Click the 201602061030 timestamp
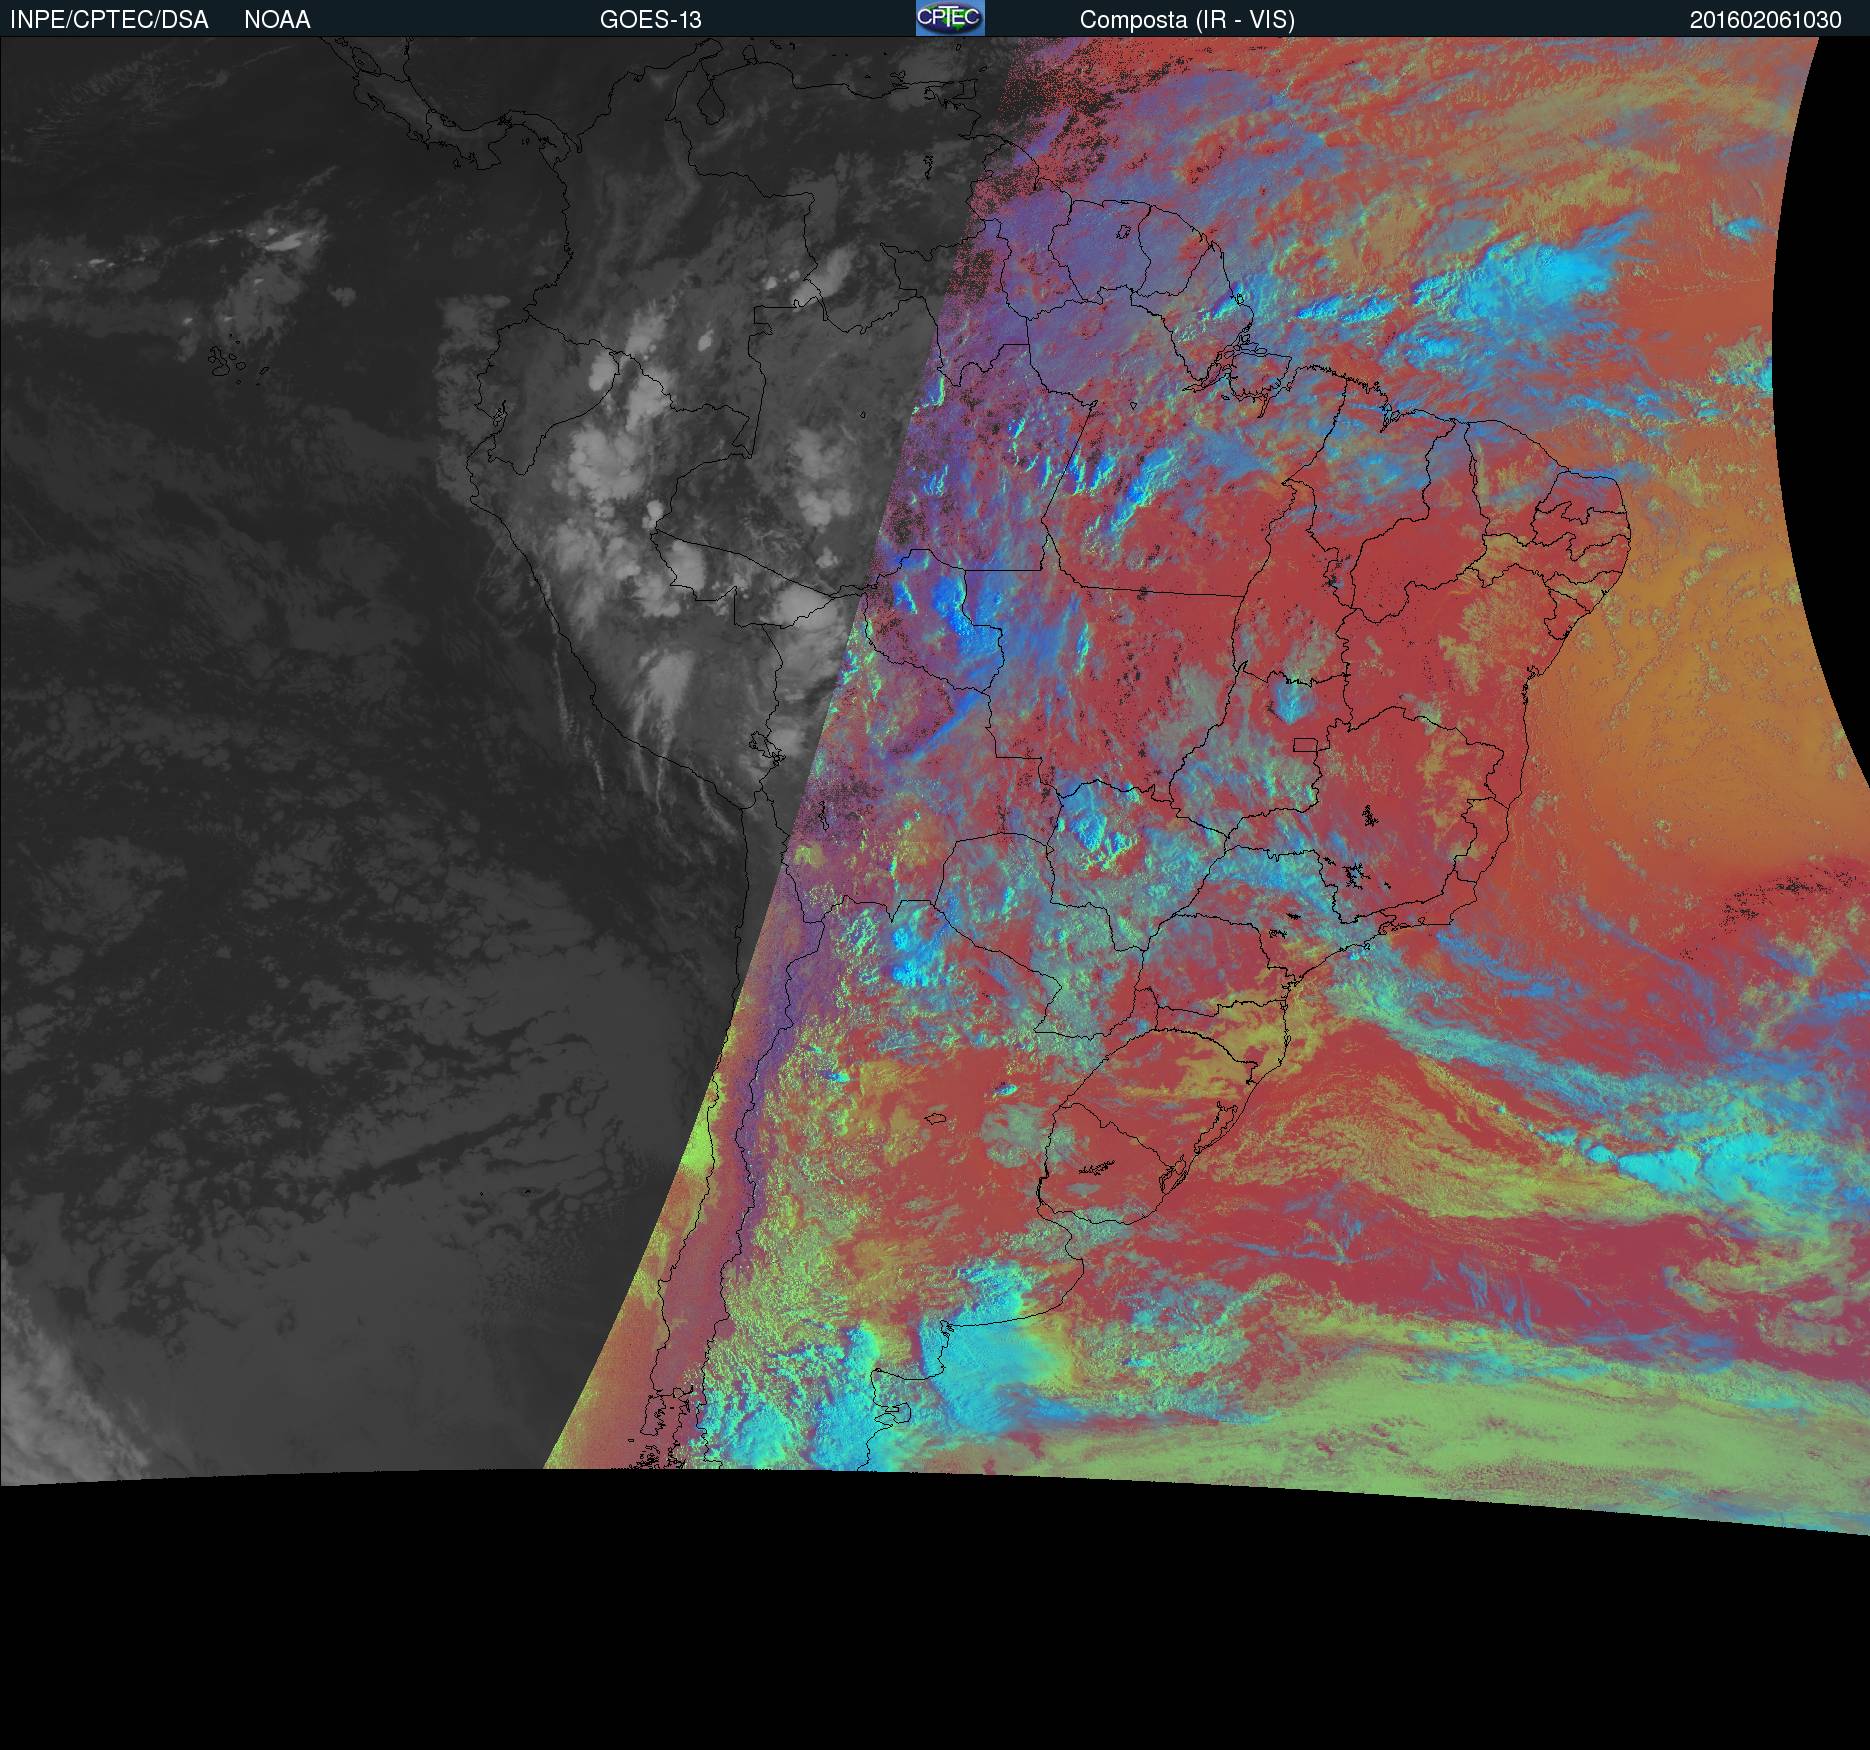This screenshot has height=1750, width=1870. pyautogui.click(x=1765, y=20)
